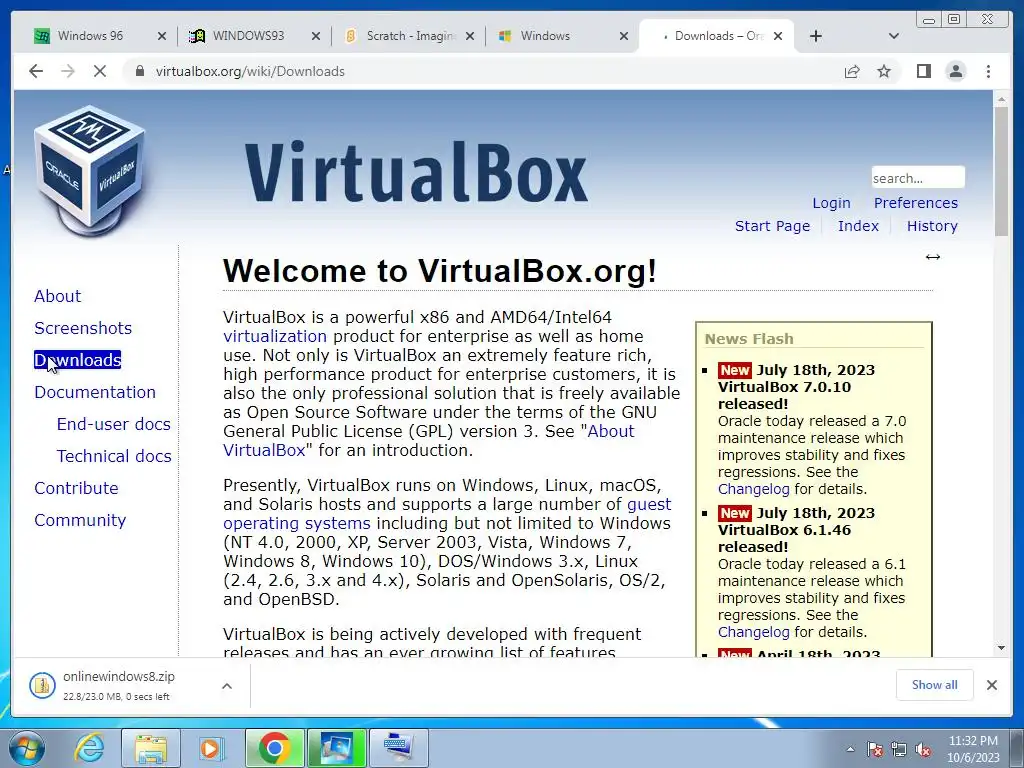Show hidden system tray icons
This screenshot has width=1024, height=768.
[x=850, y=750]
